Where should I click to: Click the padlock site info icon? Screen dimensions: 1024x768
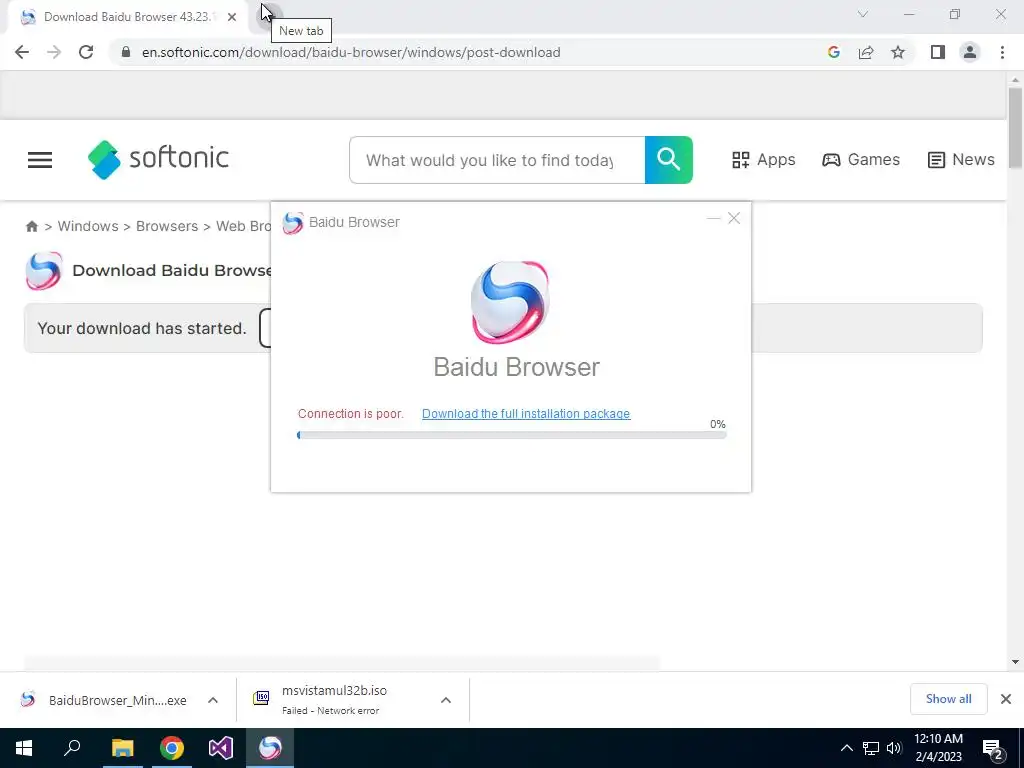[126, 52]
